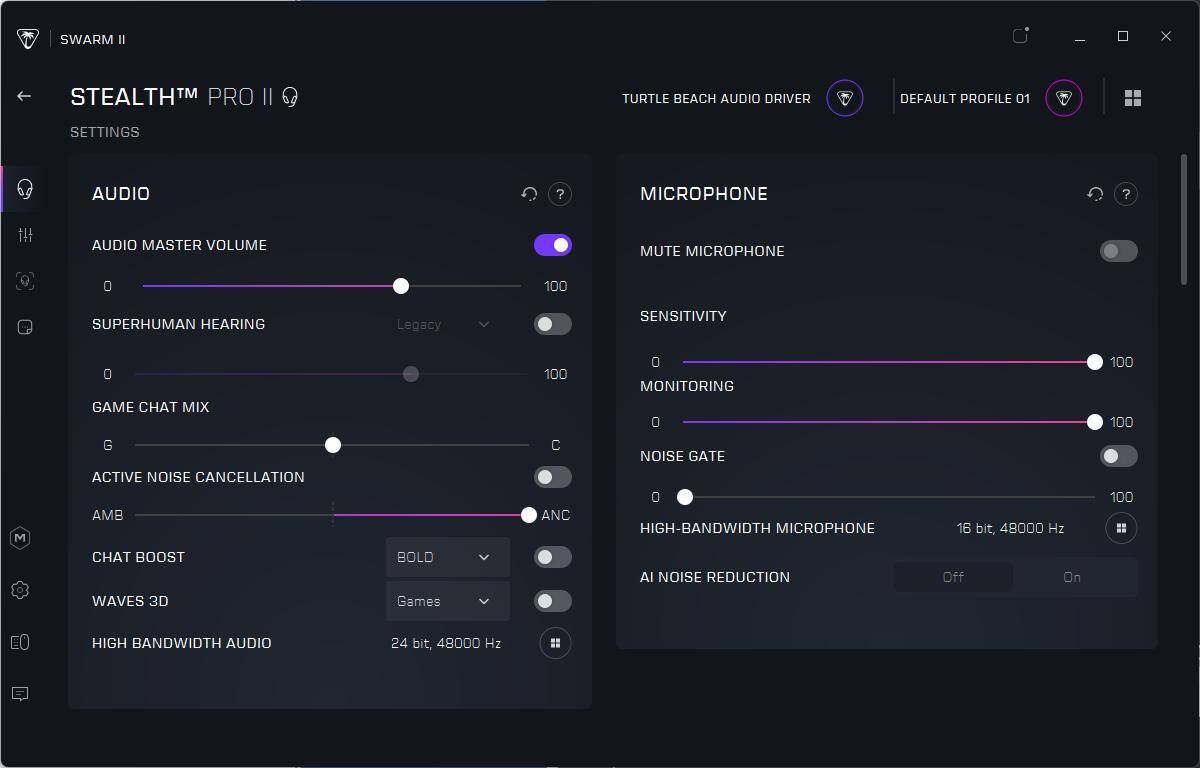Open High Bandwidth Audio format options
The height and width of the screenshot is (768, 1200).
point(555,643)
